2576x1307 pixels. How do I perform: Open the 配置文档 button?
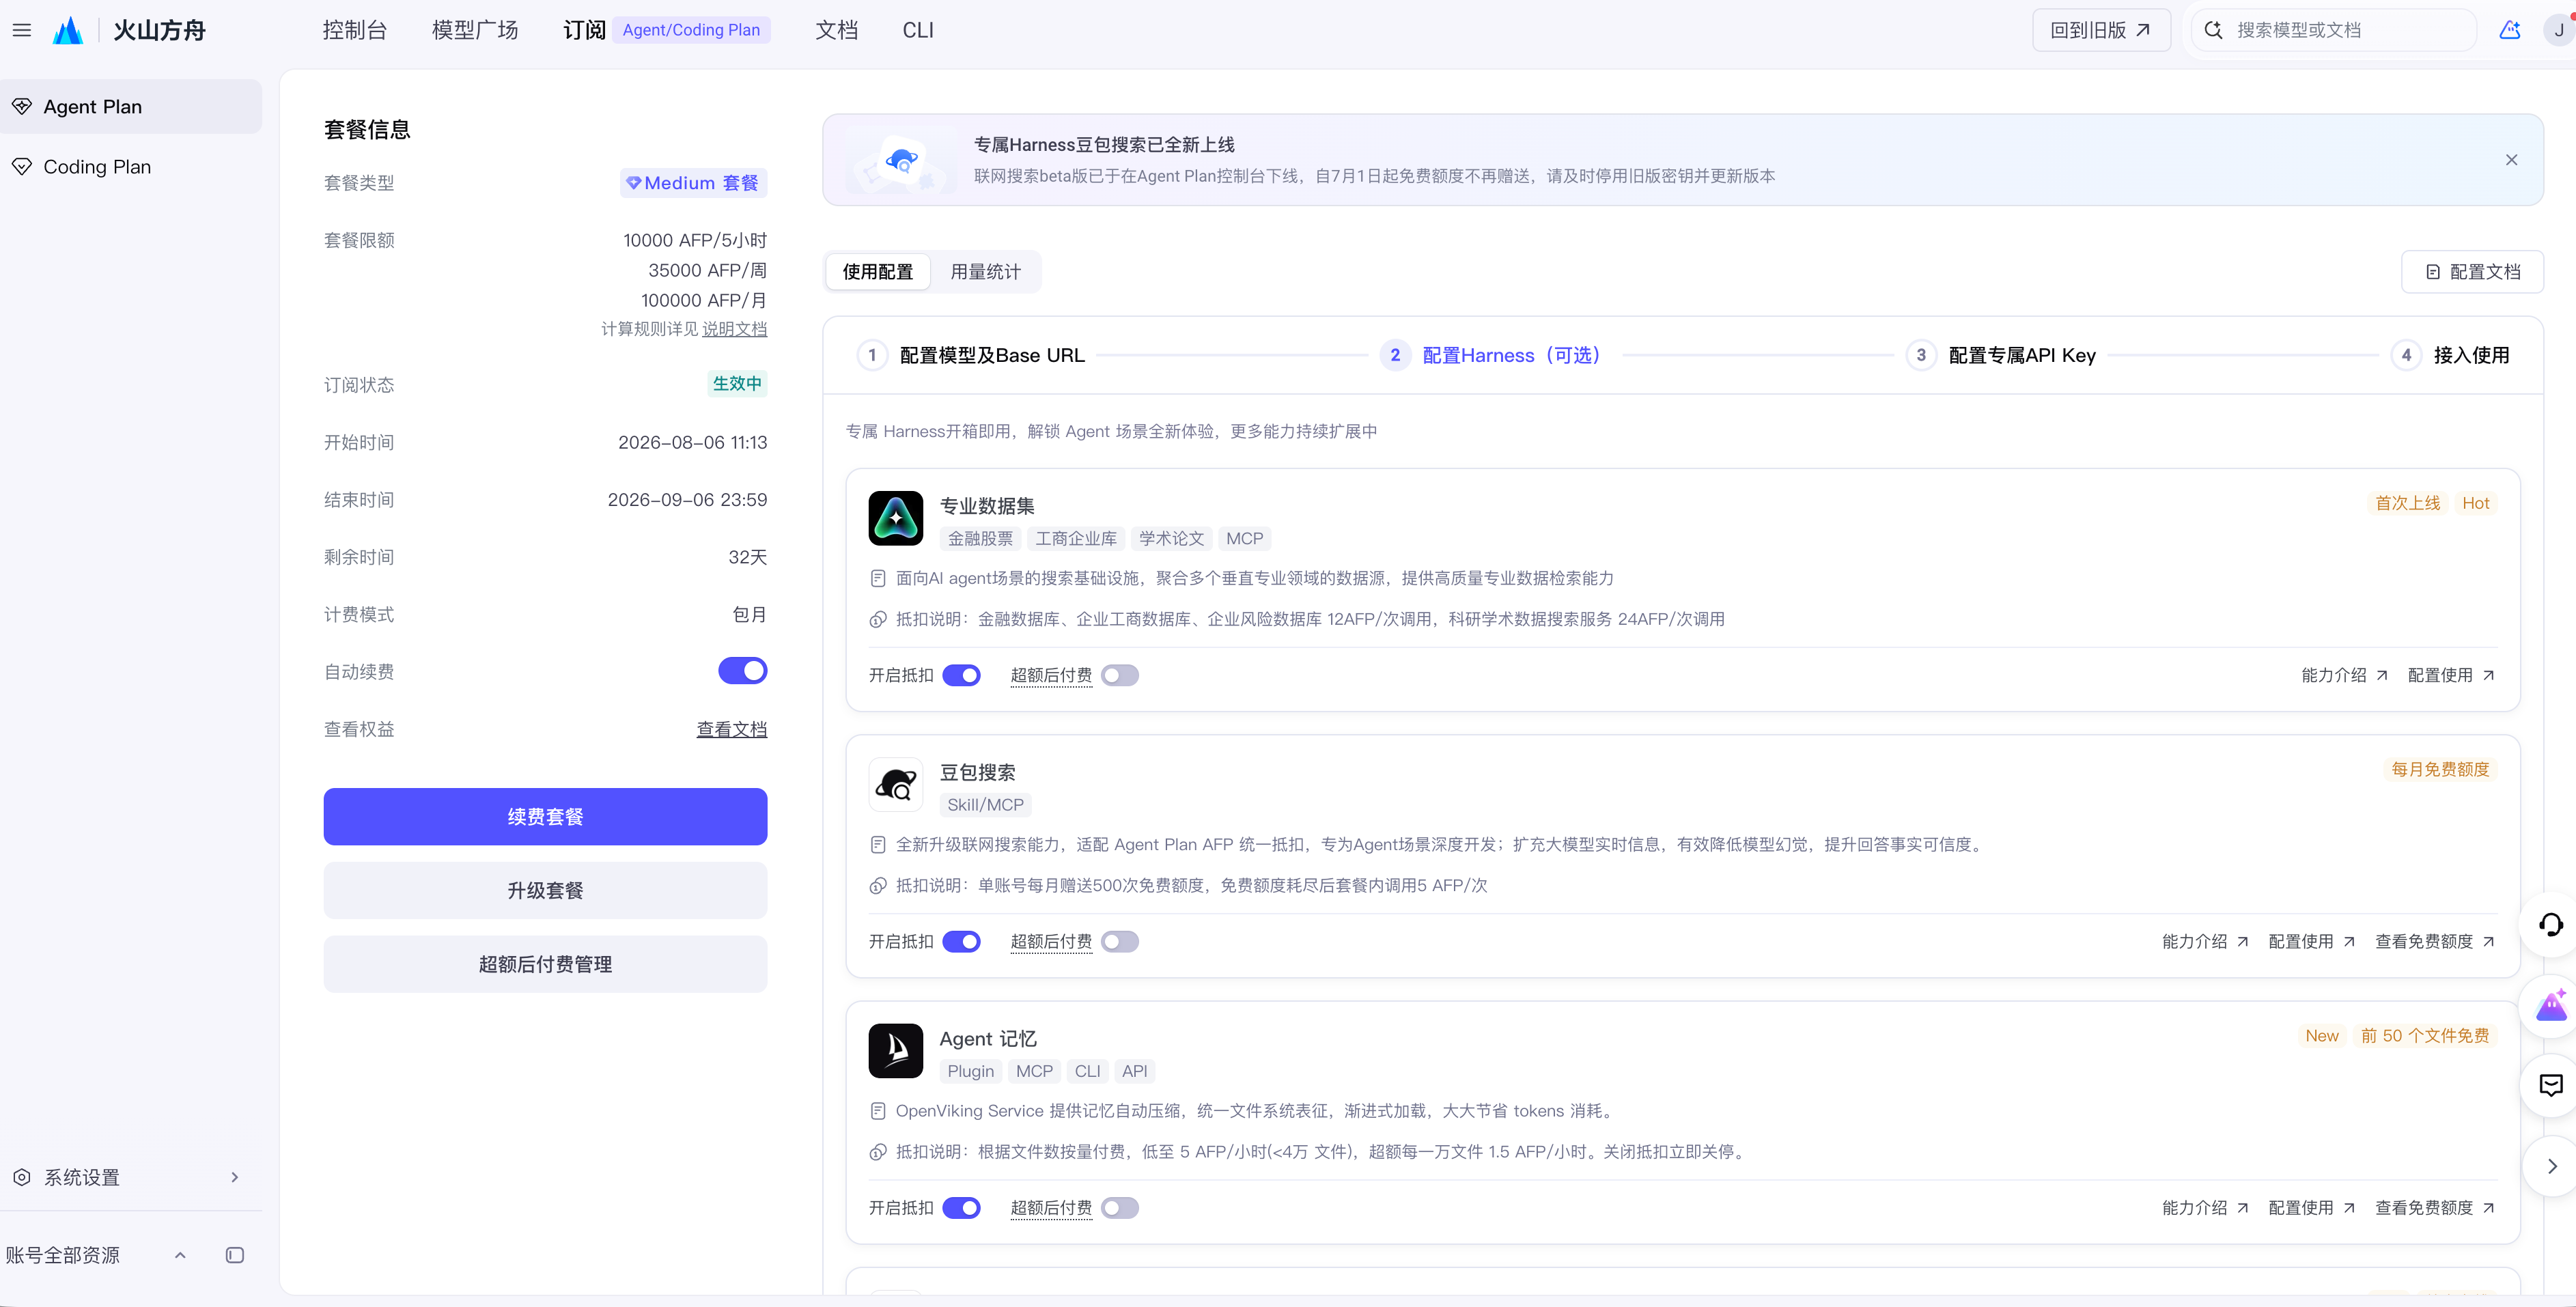[x=2472, y=271]
